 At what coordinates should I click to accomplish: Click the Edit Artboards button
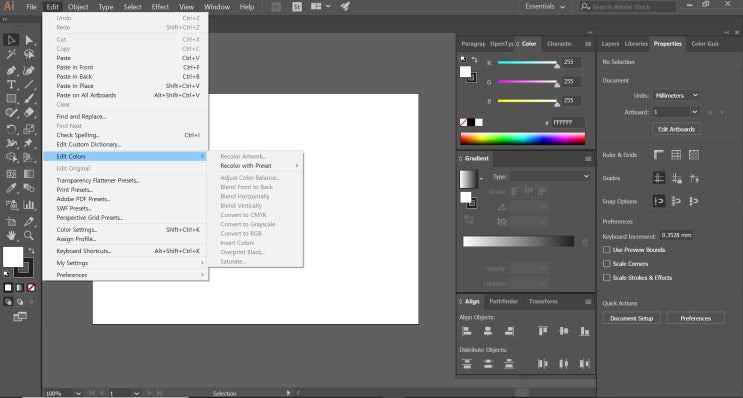(x=676, y=129)
